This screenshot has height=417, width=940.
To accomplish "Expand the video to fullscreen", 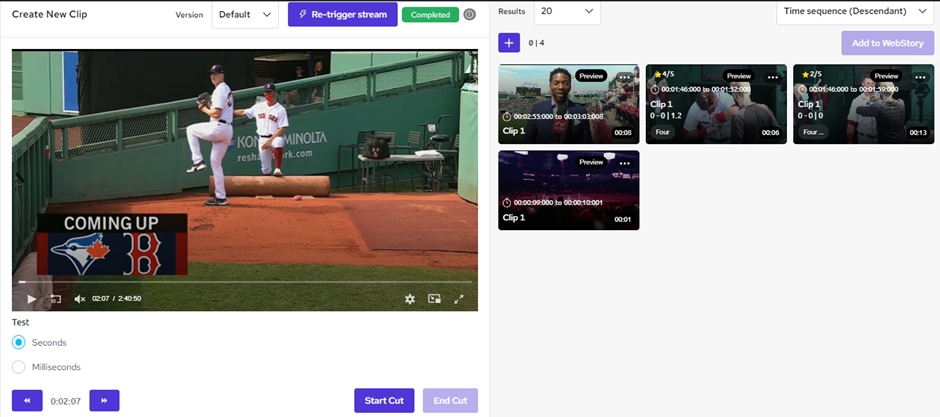I will pyautogui.click(x=459, y=298).
